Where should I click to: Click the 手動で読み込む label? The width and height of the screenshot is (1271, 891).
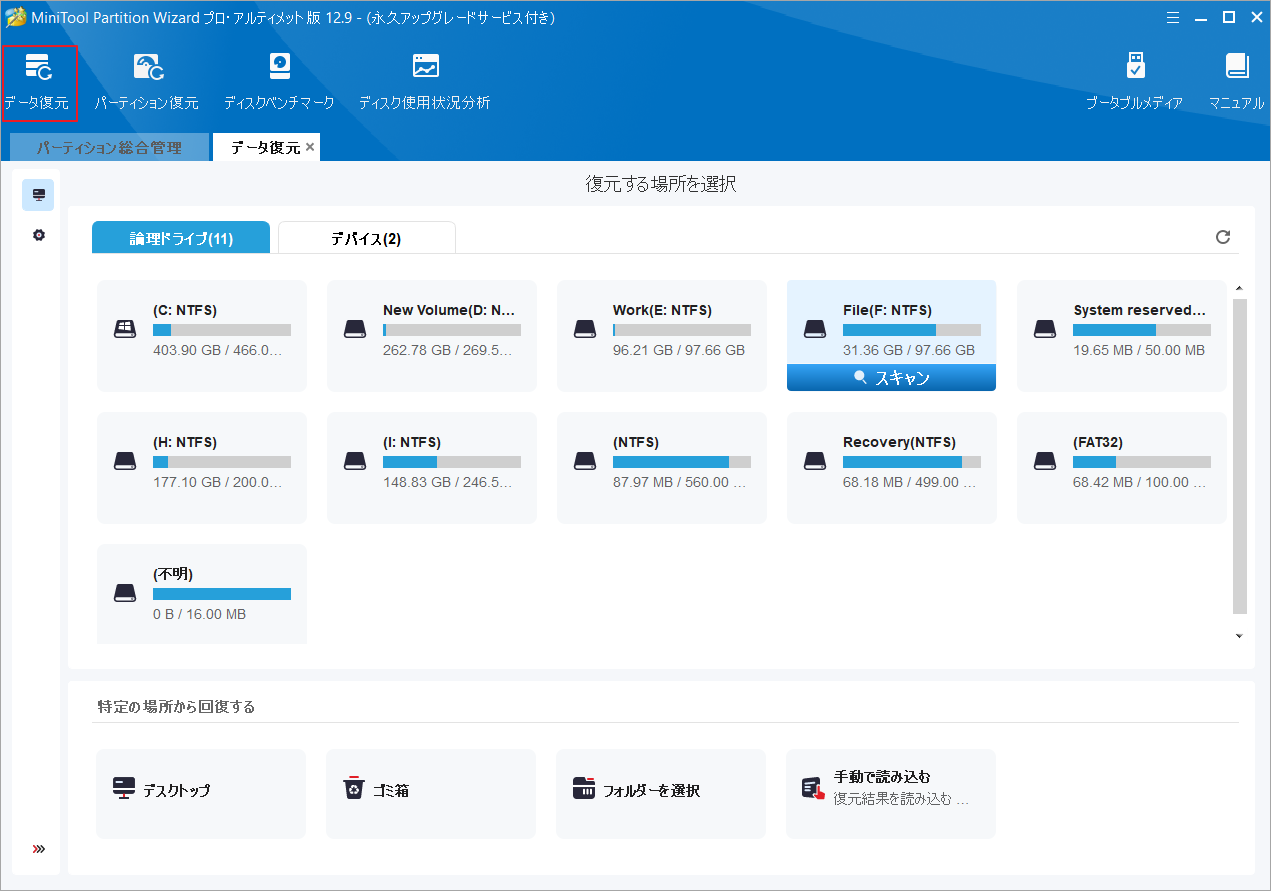[x=883, y=777]
